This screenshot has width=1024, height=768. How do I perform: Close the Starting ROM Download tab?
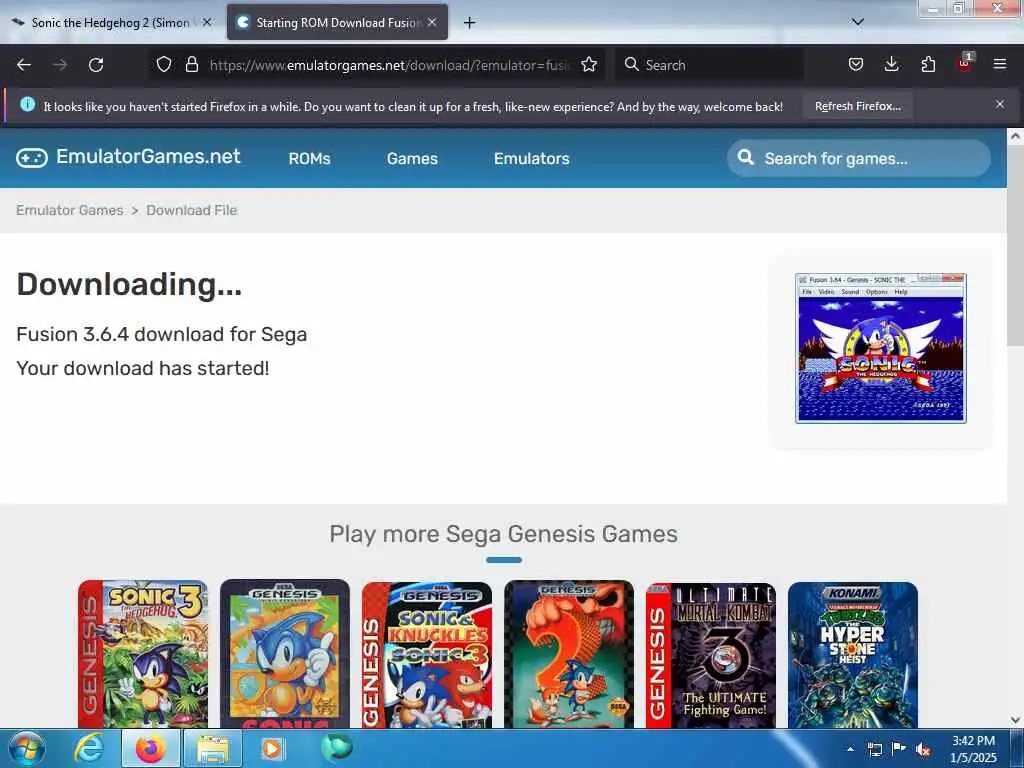[x=432, y=22]
